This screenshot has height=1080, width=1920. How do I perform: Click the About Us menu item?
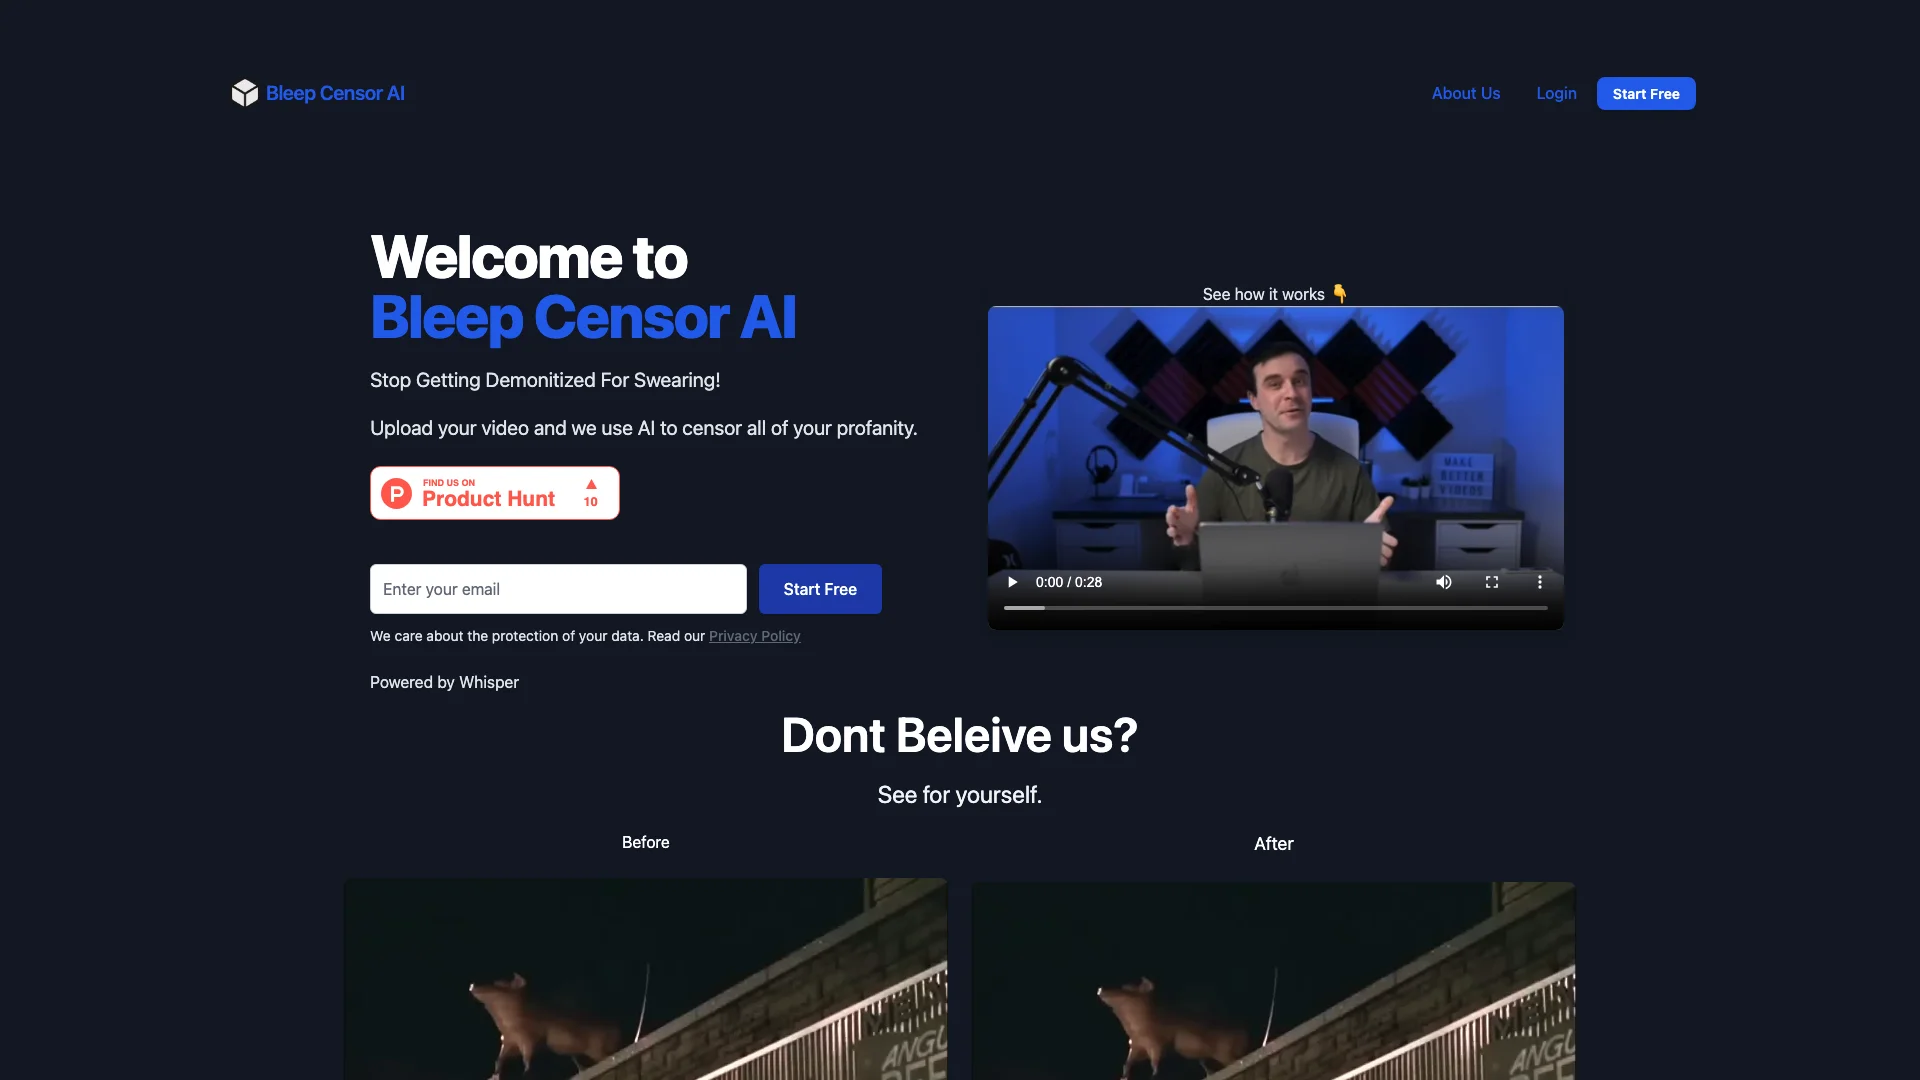tap(1466, 92)
